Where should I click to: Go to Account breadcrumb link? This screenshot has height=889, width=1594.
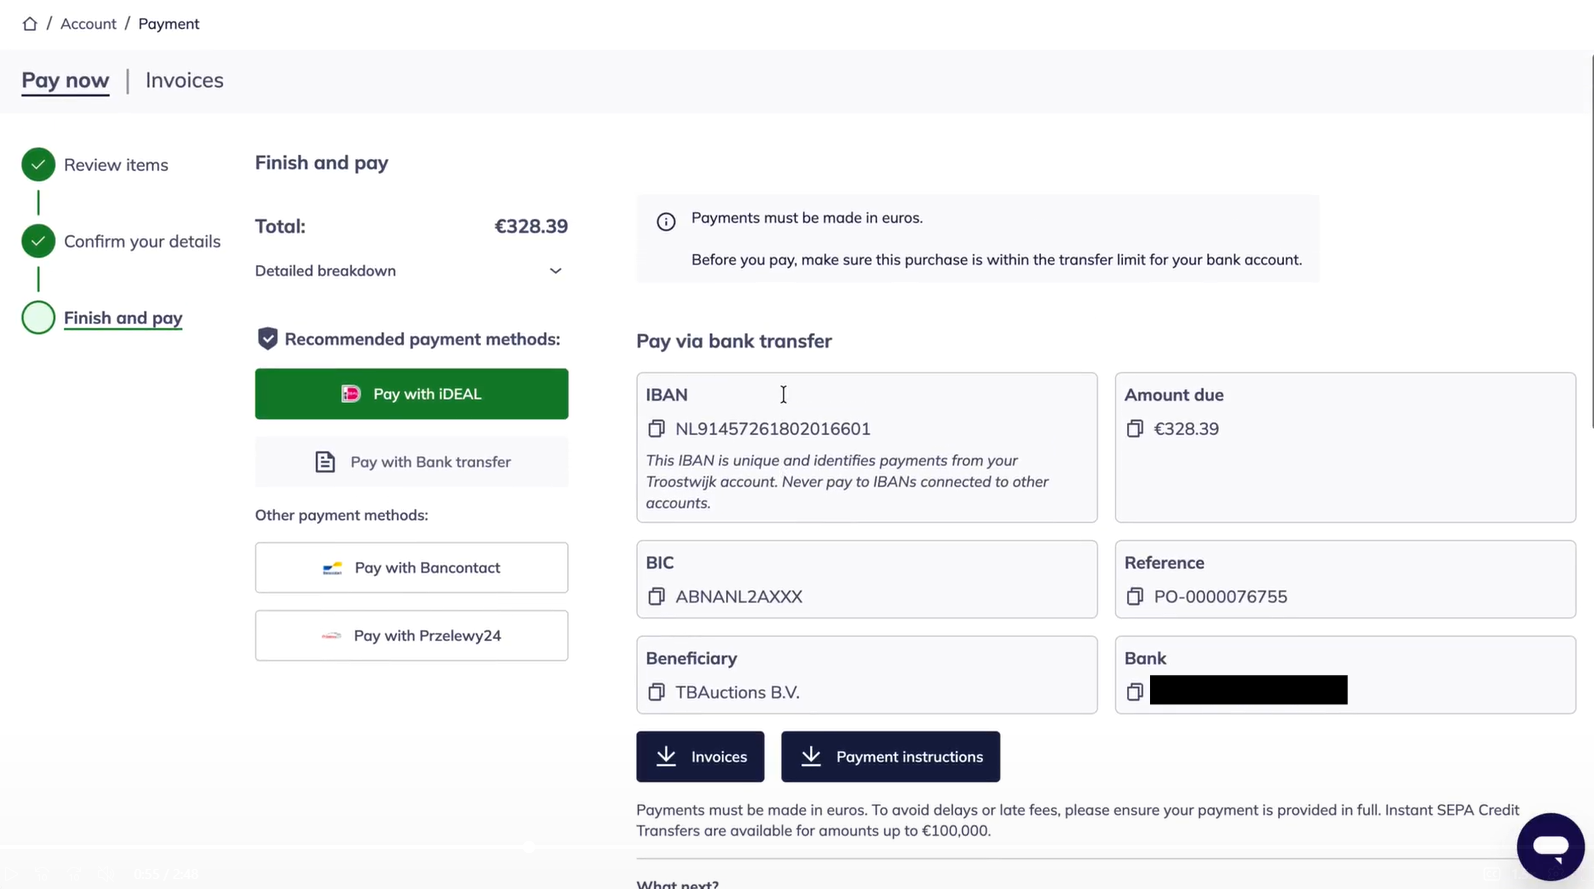tap(88, 24)
